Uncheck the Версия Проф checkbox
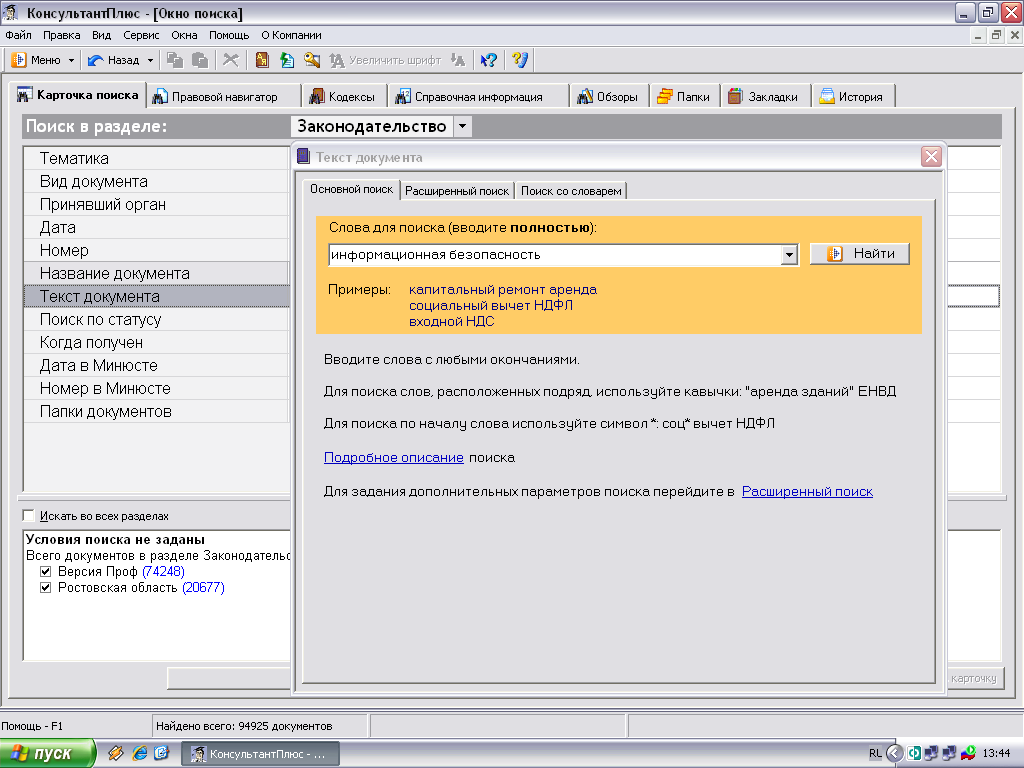 [x=45, y=571]
